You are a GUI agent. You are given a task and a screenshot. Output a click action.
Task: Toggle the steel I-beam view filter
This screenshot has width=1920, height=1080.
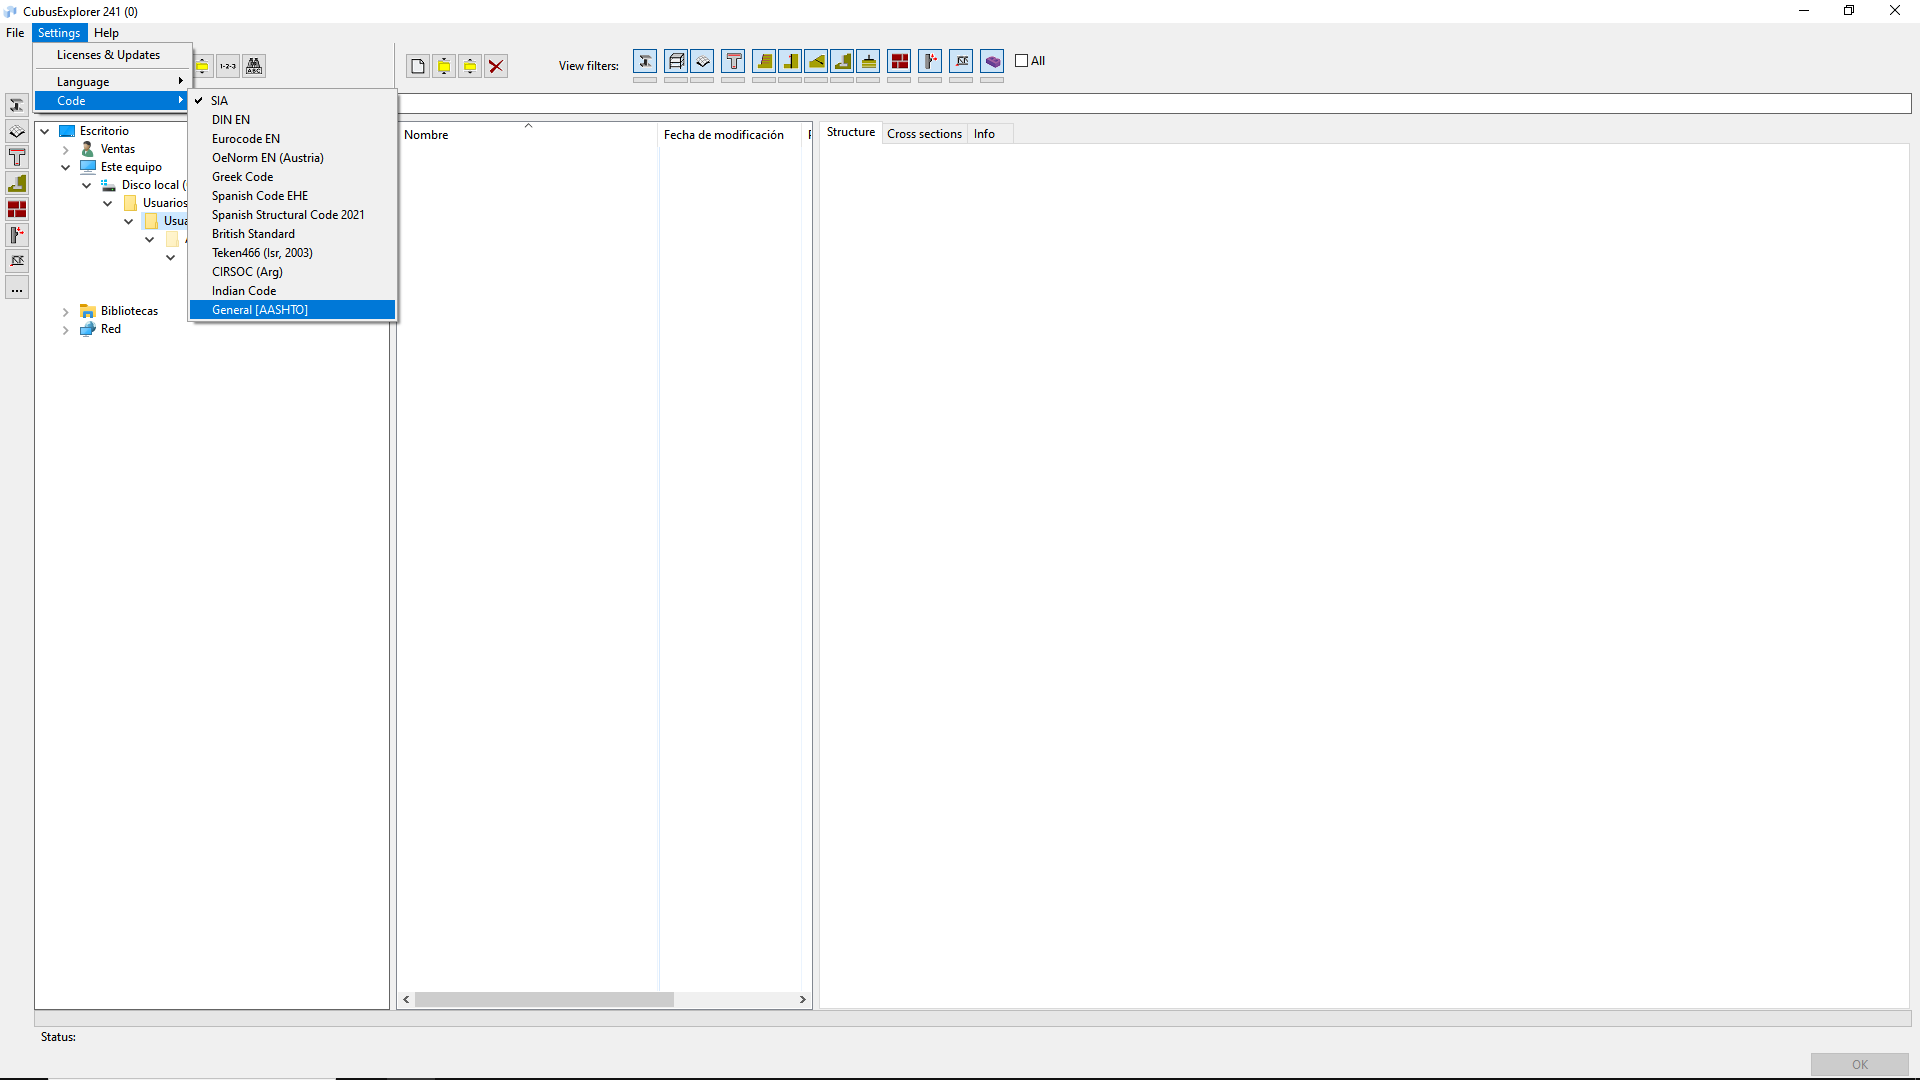click(645, 62)
